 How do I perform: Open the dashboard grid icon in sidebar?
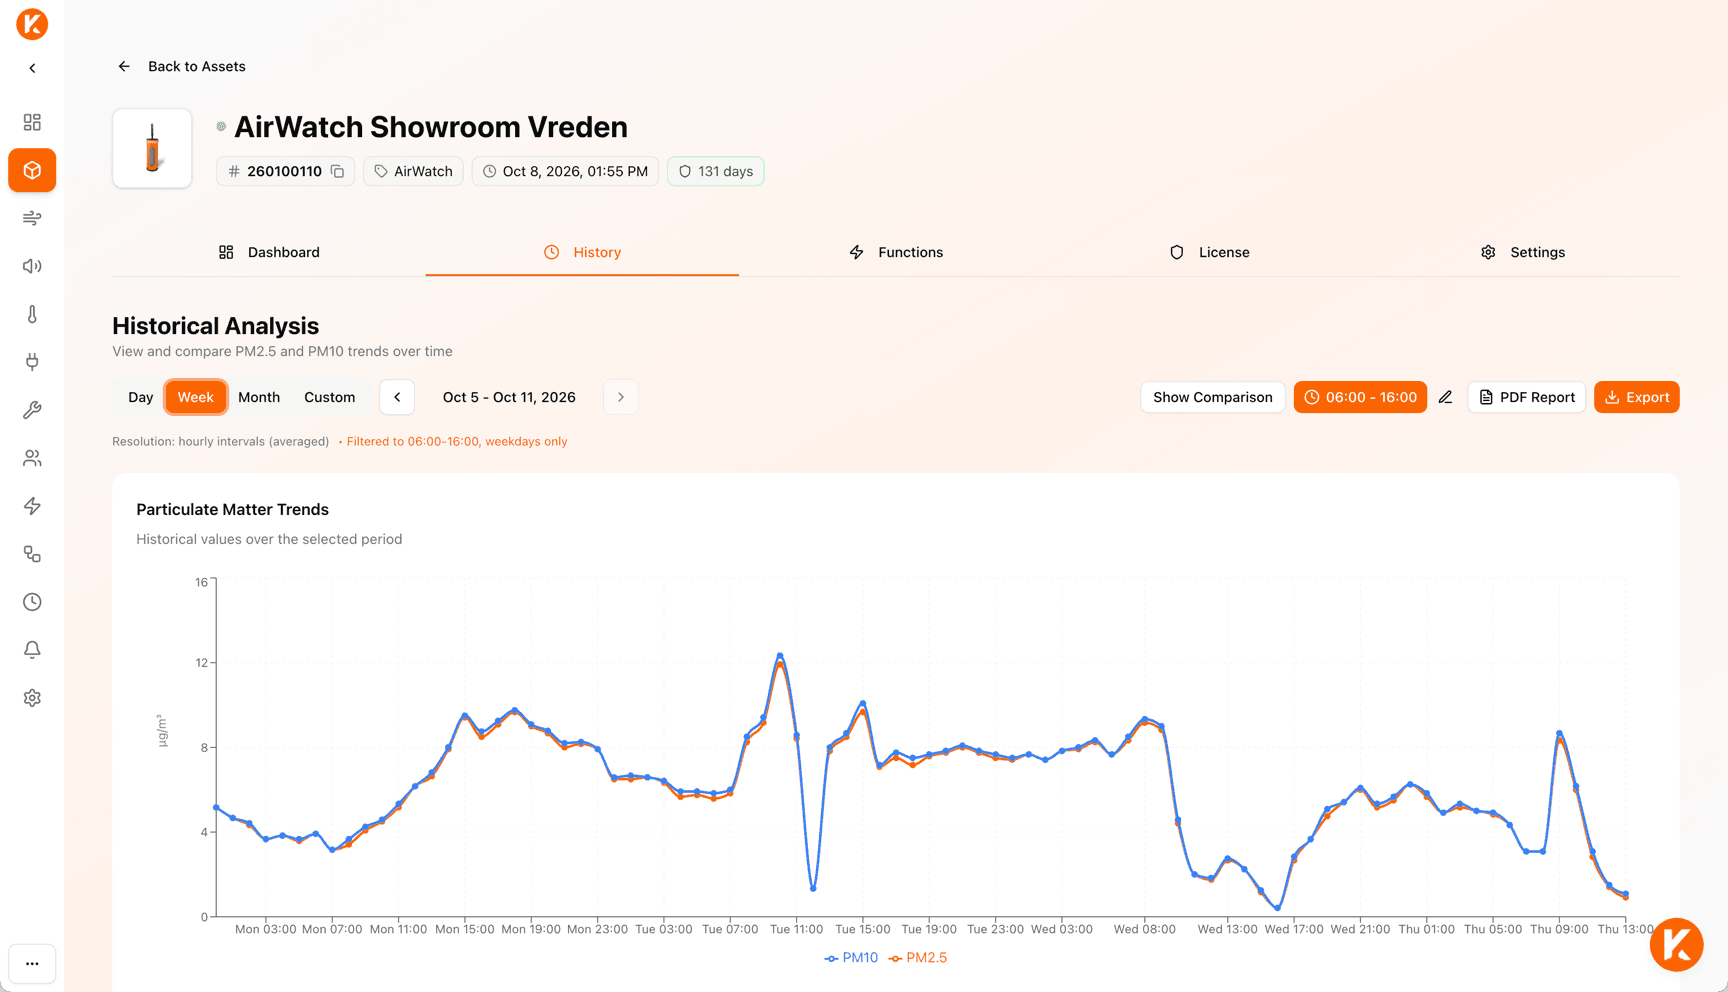pyautogui.click(x=32, y=122)
